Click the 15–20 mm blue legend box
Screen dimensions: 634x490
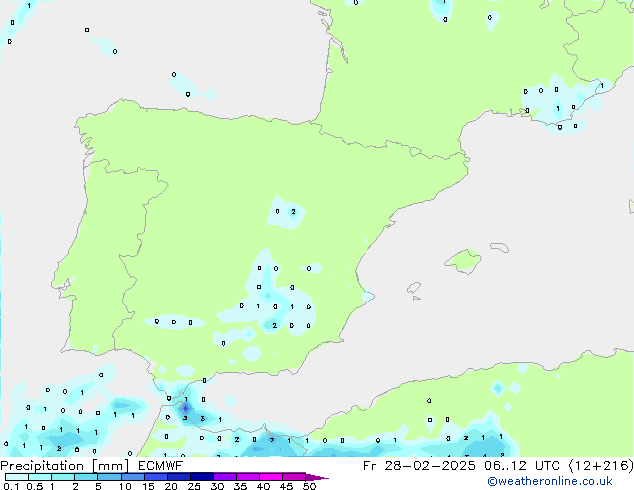tap(155, 477)
